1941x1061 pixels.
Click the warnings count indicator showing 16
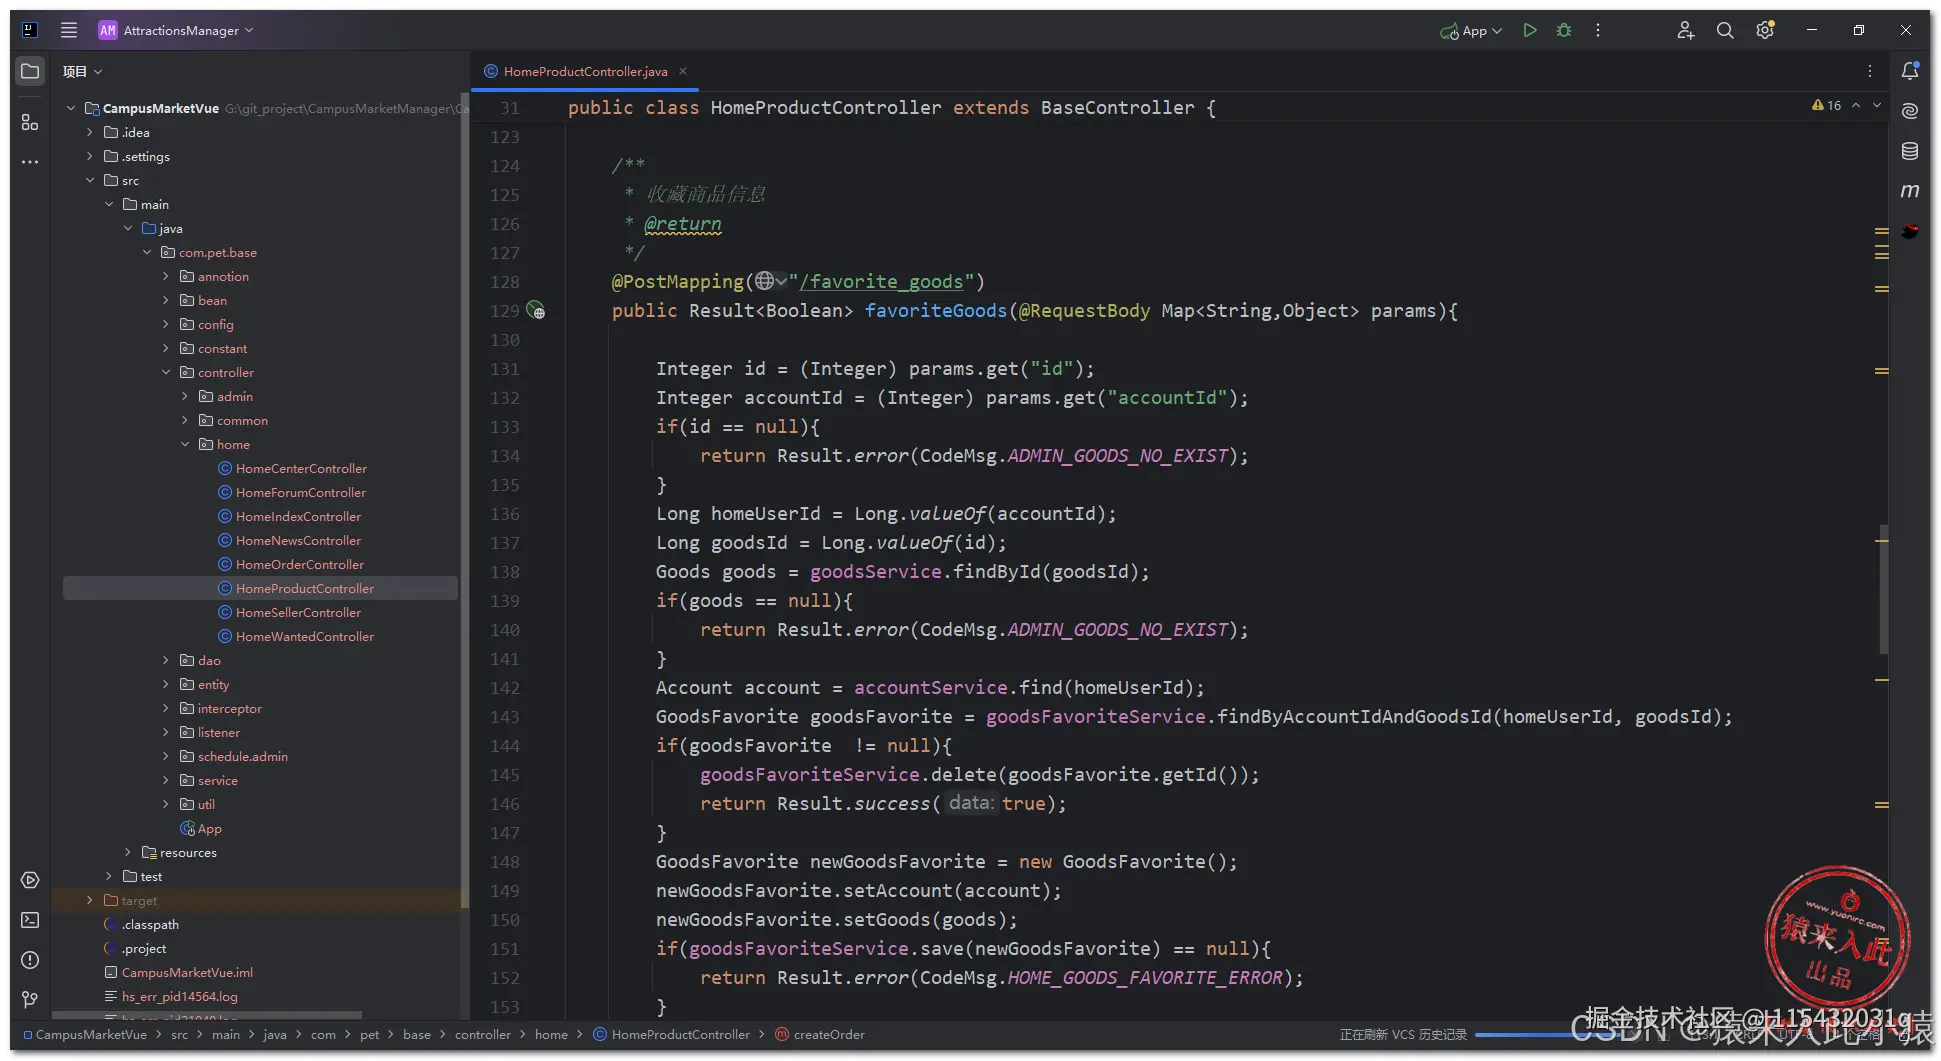pyautogui.click(x=1826, y=105)
